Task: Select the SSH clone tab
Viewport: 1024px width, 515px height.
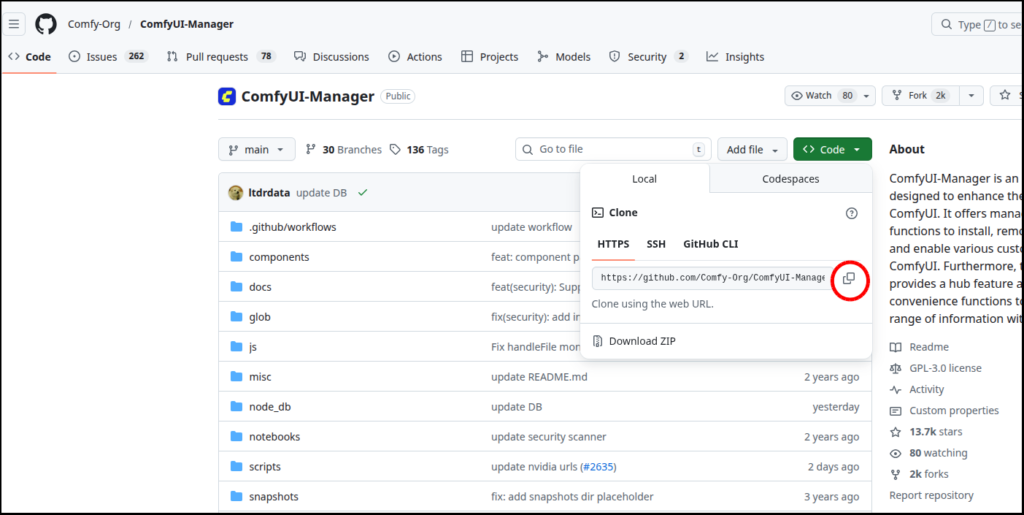Action: (655, 244)
